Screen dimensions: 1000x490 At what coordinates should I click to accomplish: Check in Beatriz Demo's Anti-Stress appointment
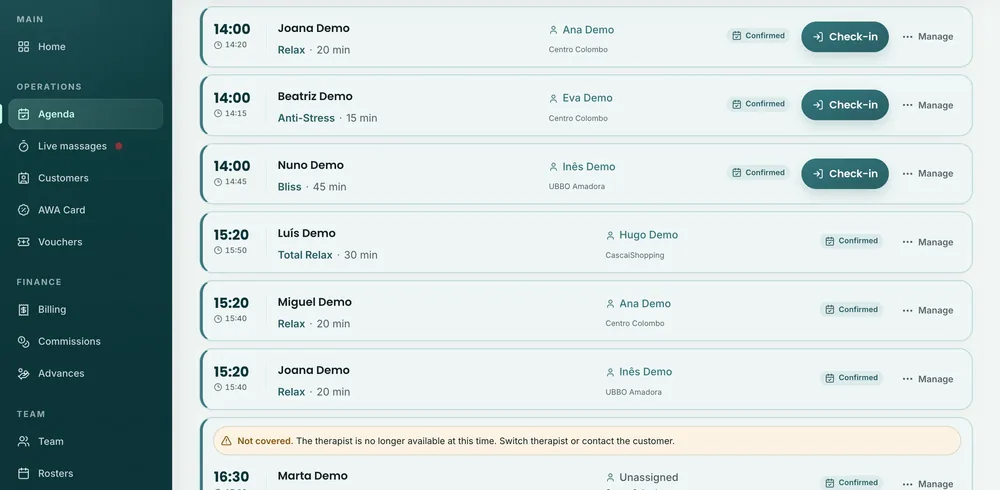click(x=845, y=105)
